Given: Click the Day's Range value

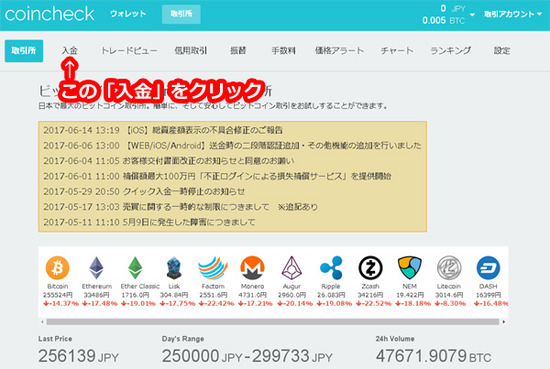Looking at the screenshot, I should [247, 356].
